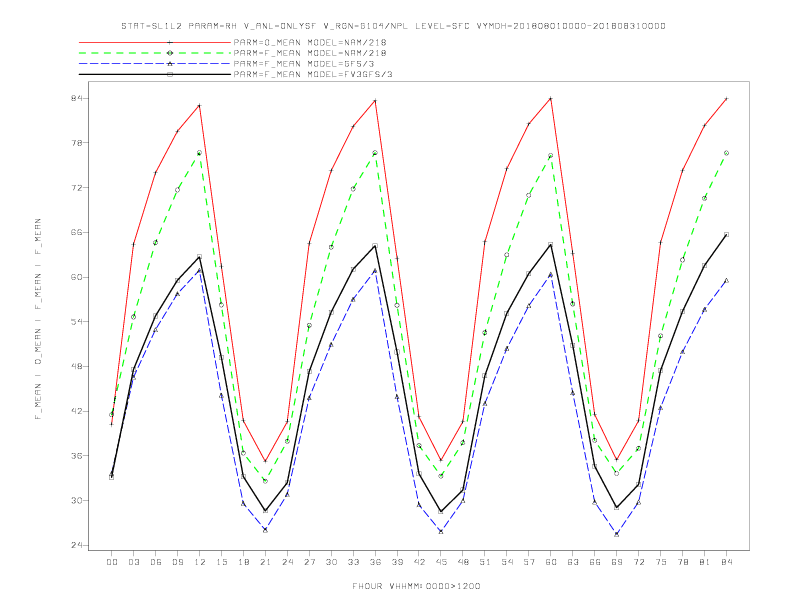Image resolution: width=792 pixels, height=612 pixels.
Task: Click x-axis forecast hour label 60
Action: [551, 562]
